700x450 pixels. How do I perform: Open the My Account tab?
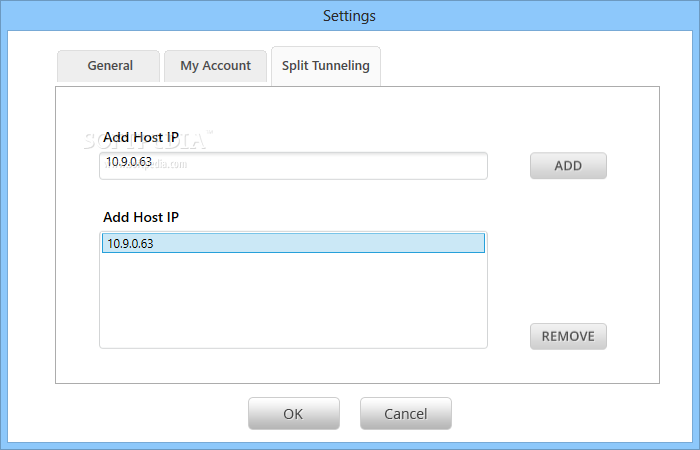click(x=215, y=66)
